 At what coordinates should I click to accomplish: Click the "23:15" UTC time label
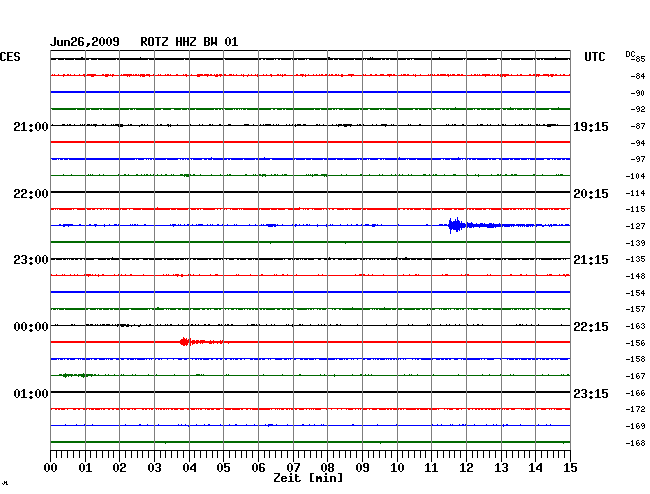[x=591, y=393]
